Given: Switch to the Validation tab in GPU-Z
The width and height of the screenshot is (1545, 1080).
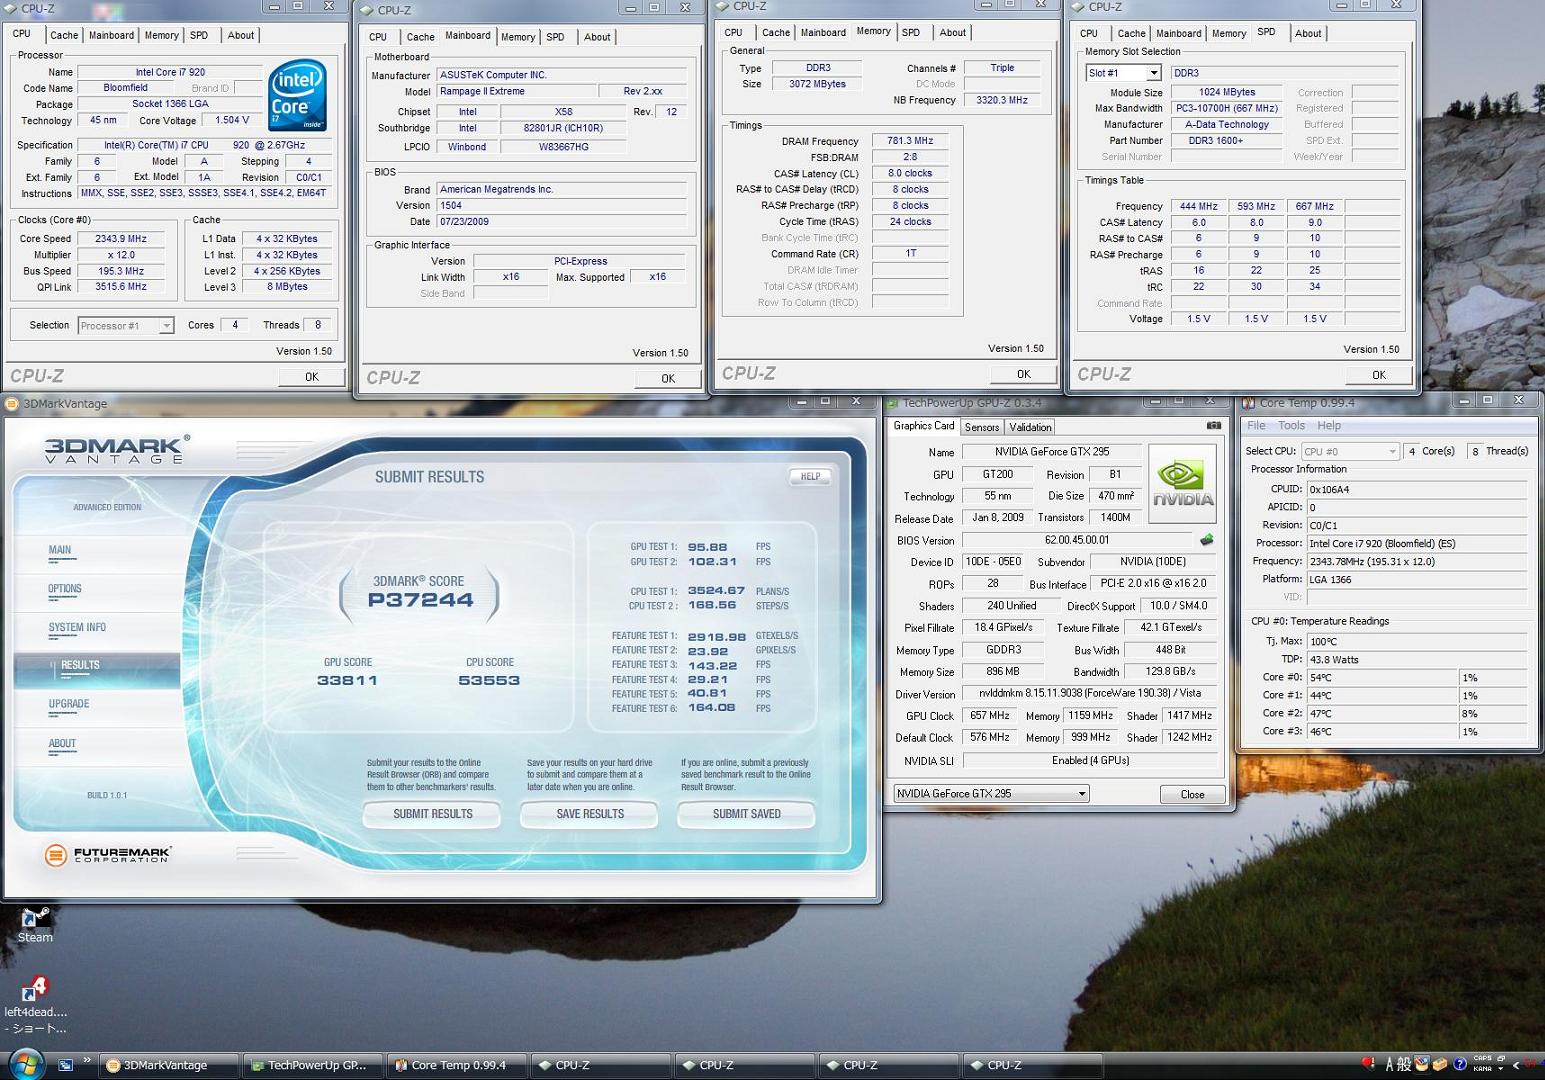Looking at the screenshot, I should (1030, 427).
